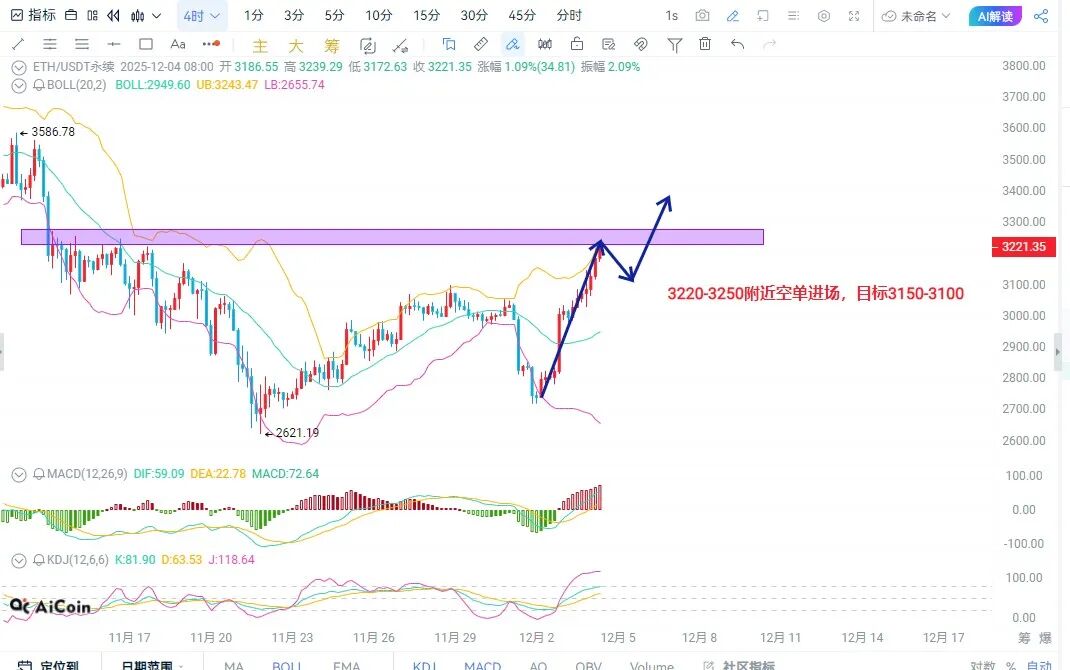Image resolution: width=1070 pixels, height=670 pixels.
Task: Switch to the 10分 timeframe
Action: (379, 15)
